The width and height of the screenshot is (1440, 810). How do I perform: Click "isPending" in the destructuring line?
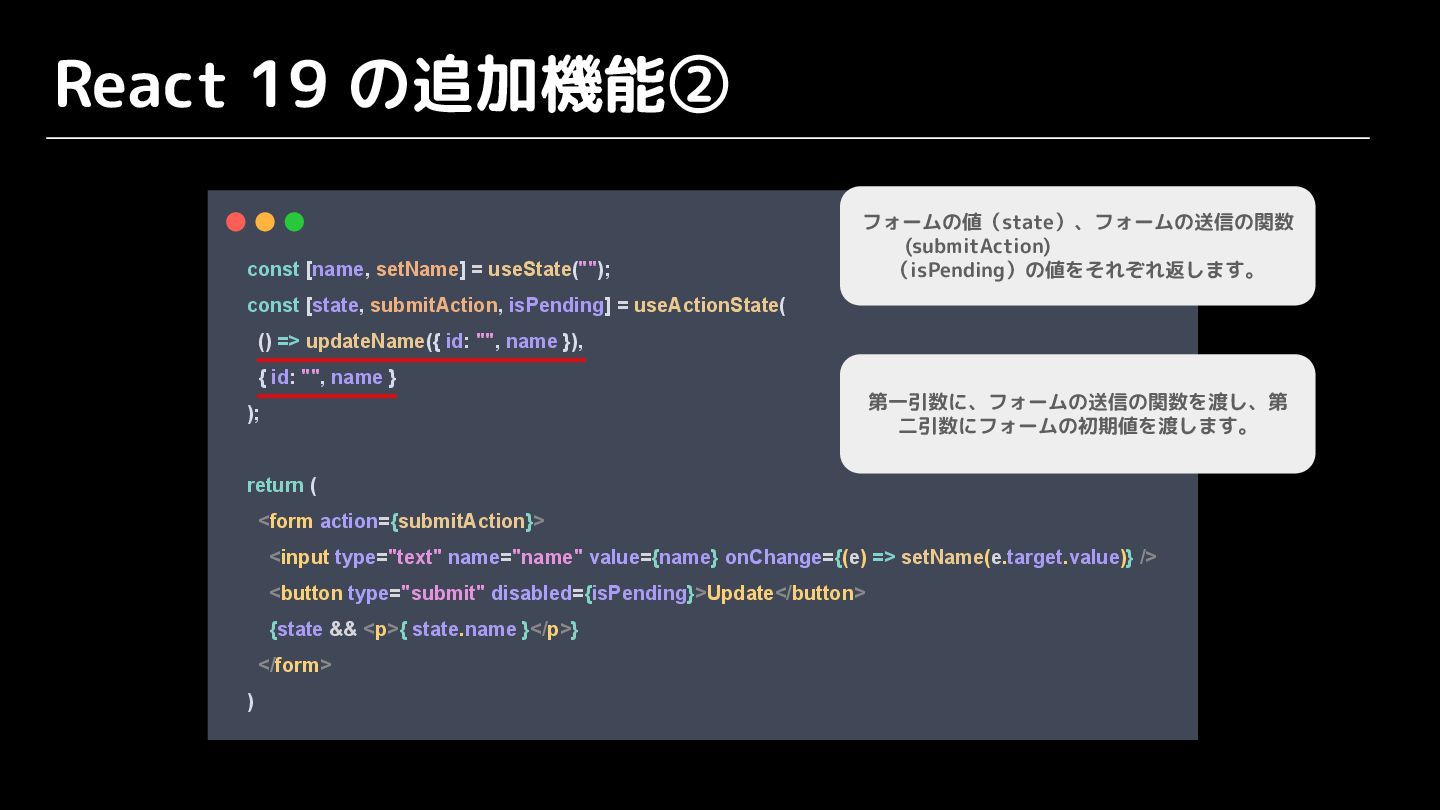pyautogui.click(x=556, y=305)
